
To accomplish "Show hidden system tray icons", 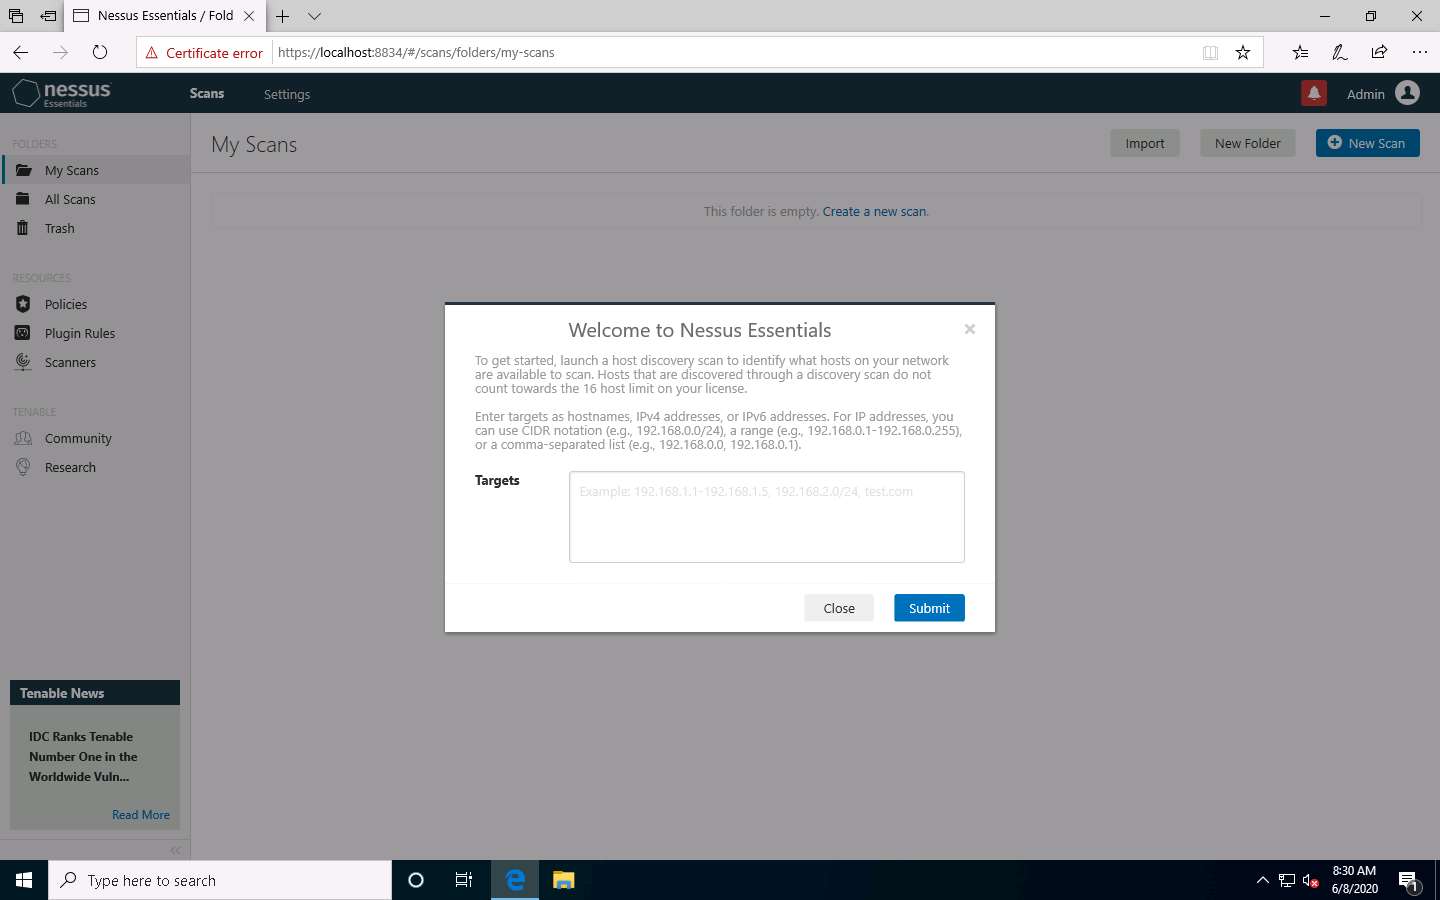I will (1262, 880).
